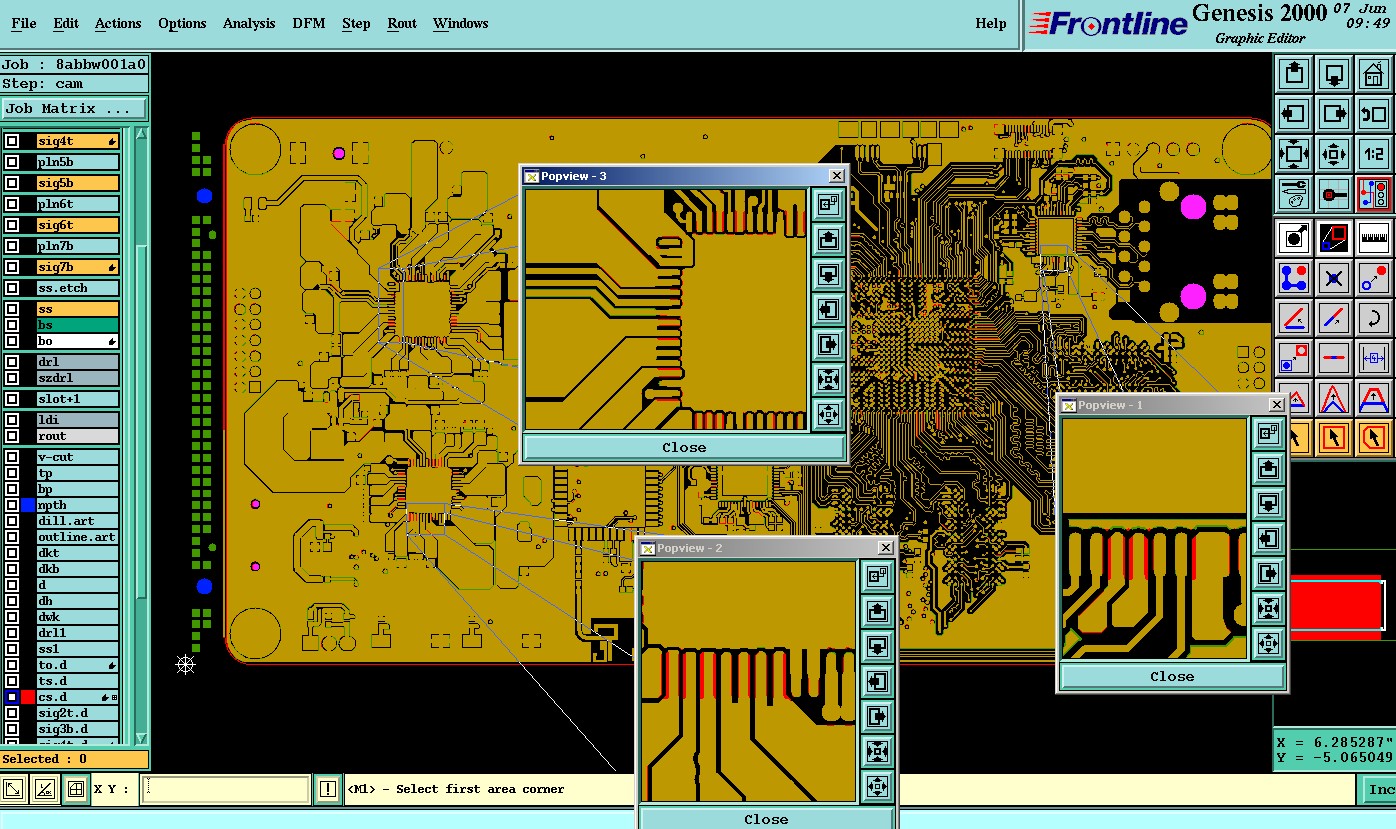Click the red color swatch of cs.d layer
The height and width of the screenshot is (829, 1396).
pyautogui.click(x=28, y=697)
